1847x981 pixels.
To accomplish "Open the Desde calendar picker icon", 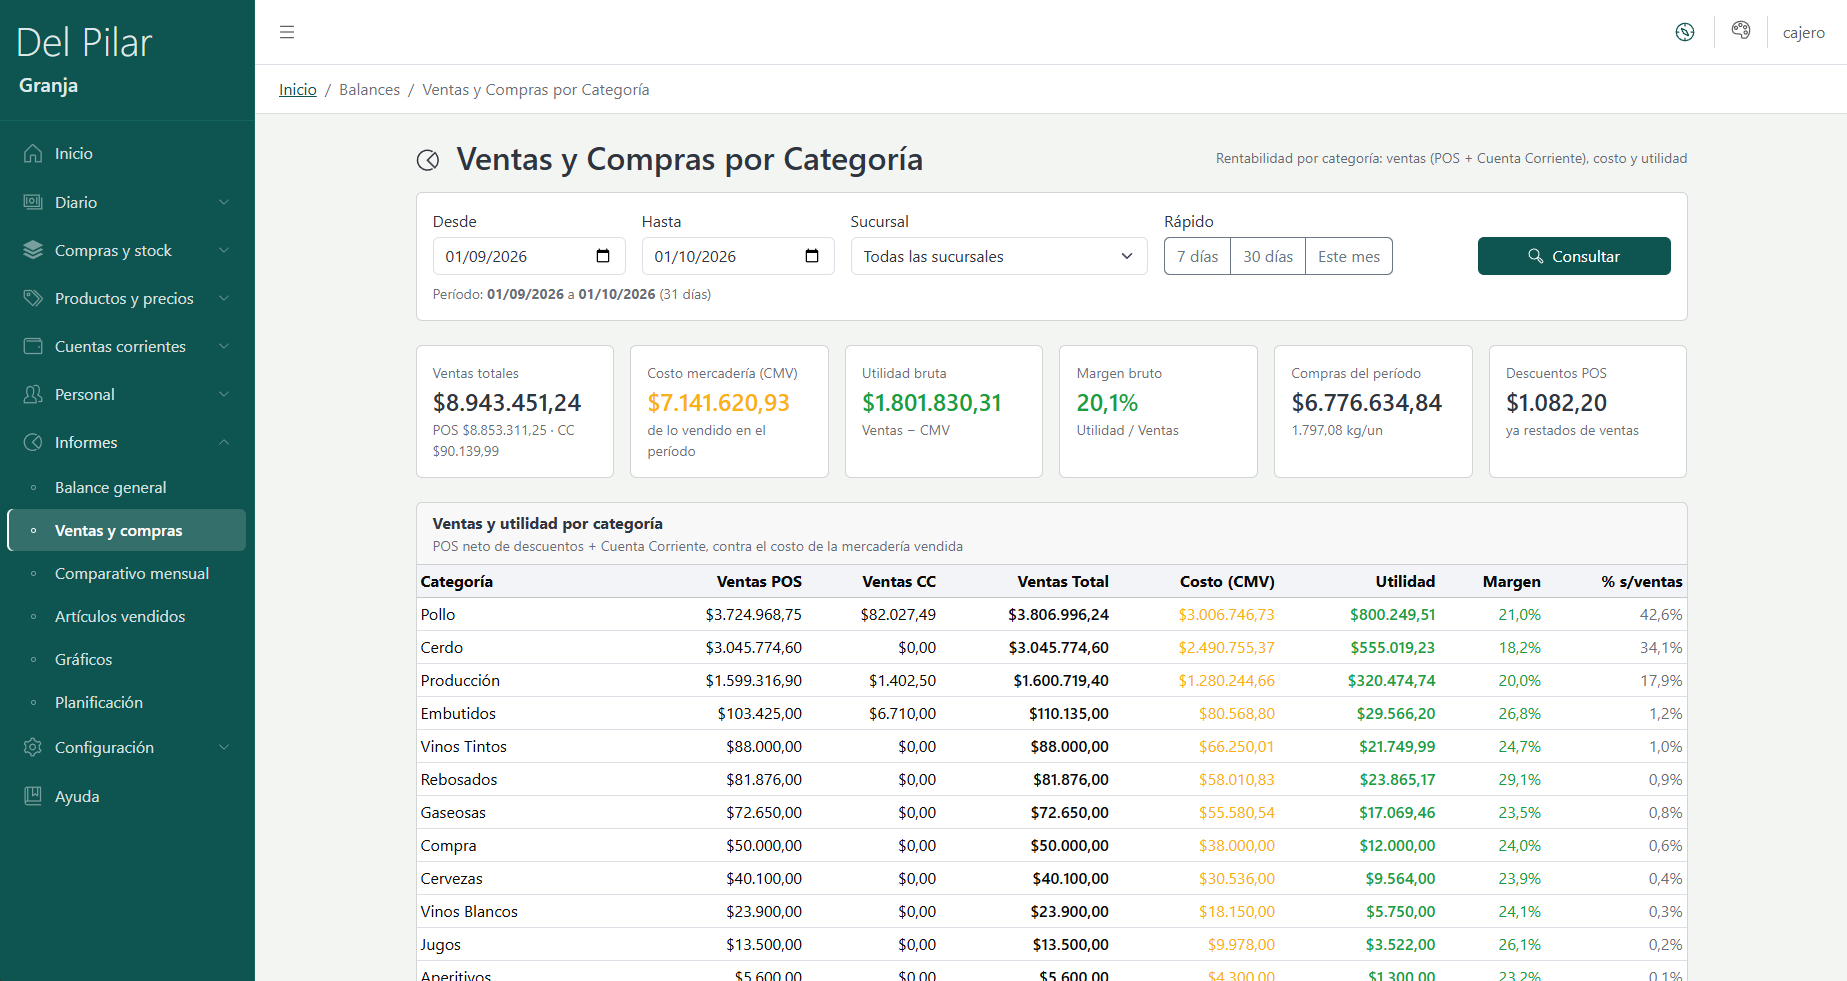I will (603, 256).
